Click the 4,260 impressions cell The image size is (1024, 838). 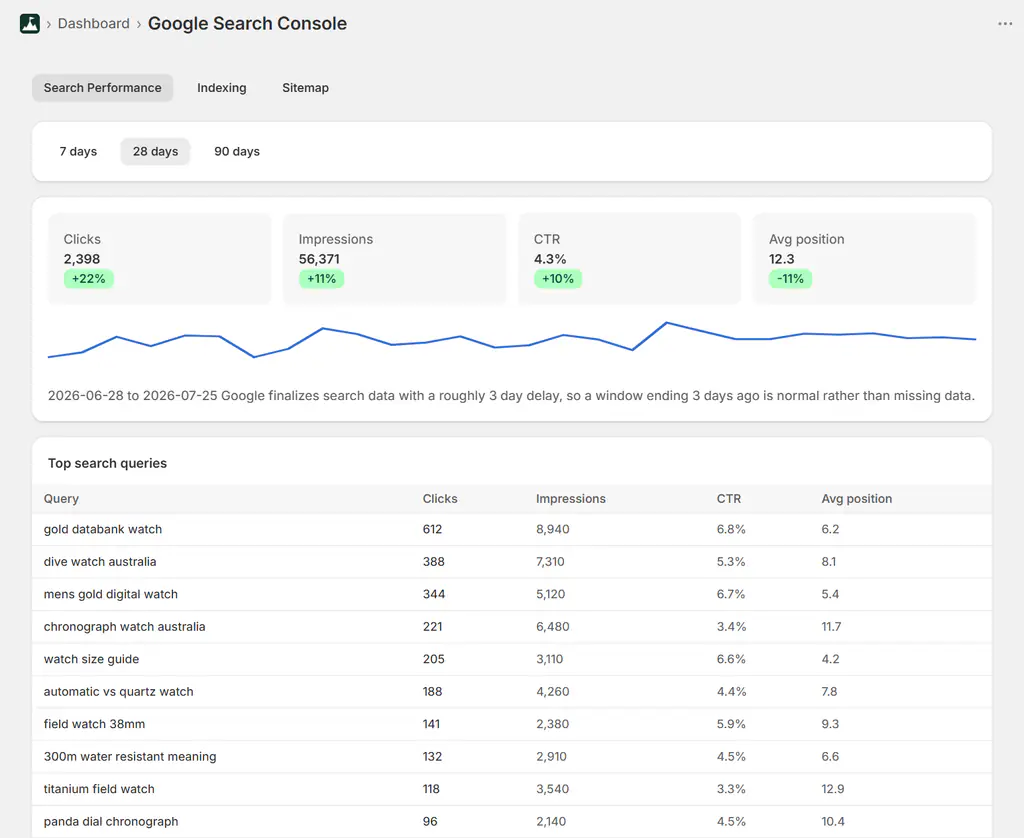[x=552, y=692]
